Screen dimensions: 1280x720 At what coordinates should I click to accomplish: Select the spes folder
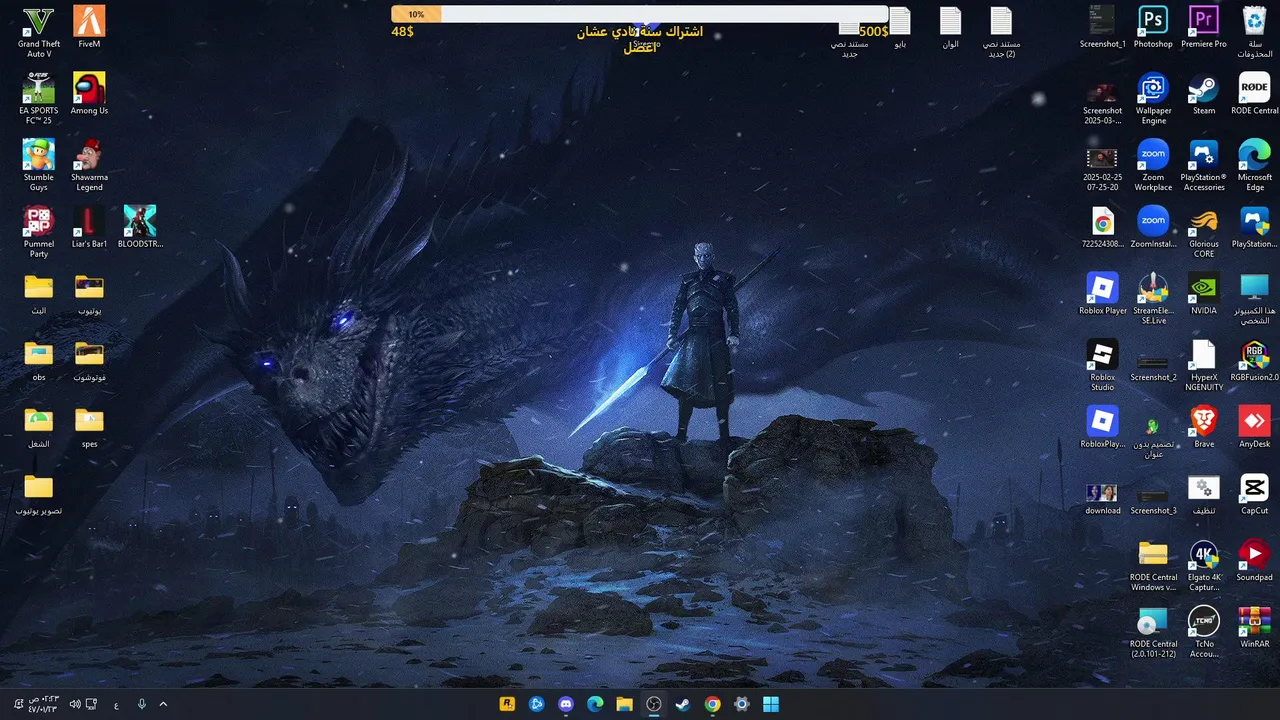(89, 427)
